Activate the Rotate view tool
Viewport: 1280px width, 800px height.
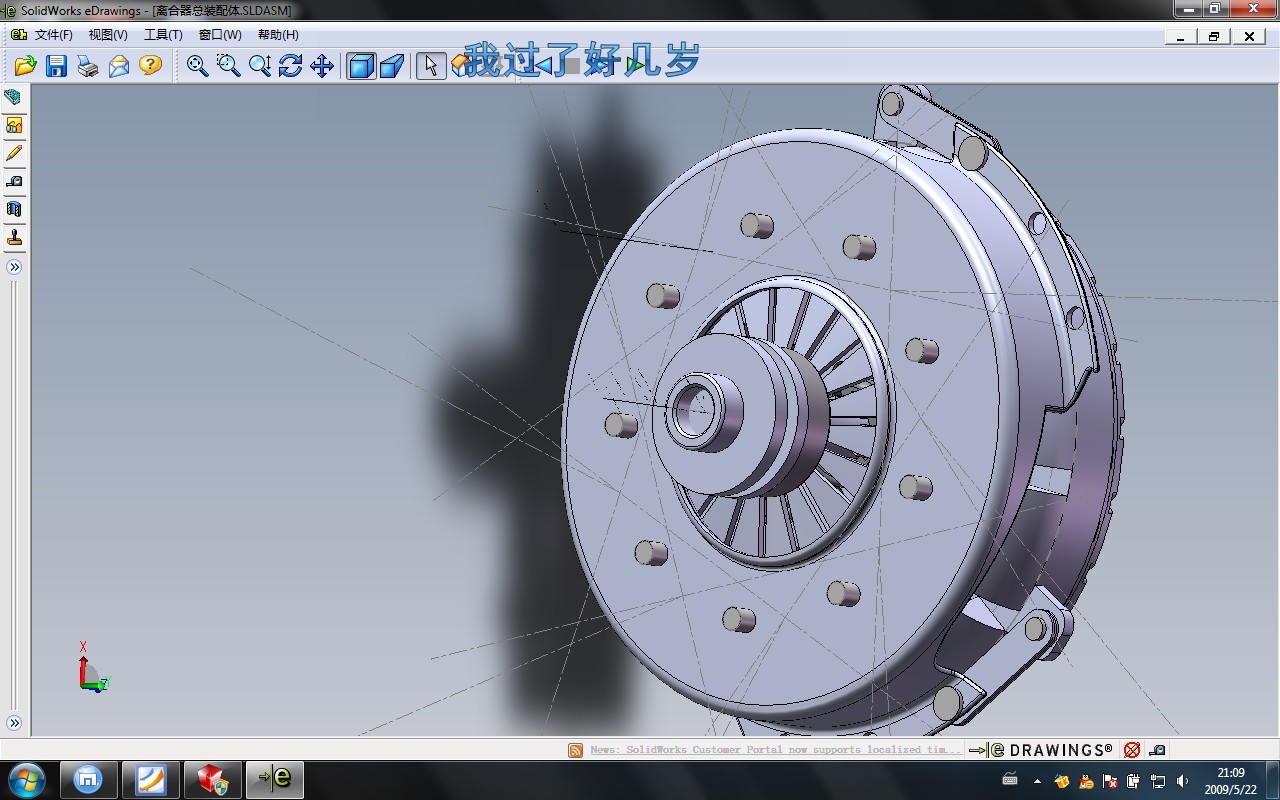coord(290,66)
